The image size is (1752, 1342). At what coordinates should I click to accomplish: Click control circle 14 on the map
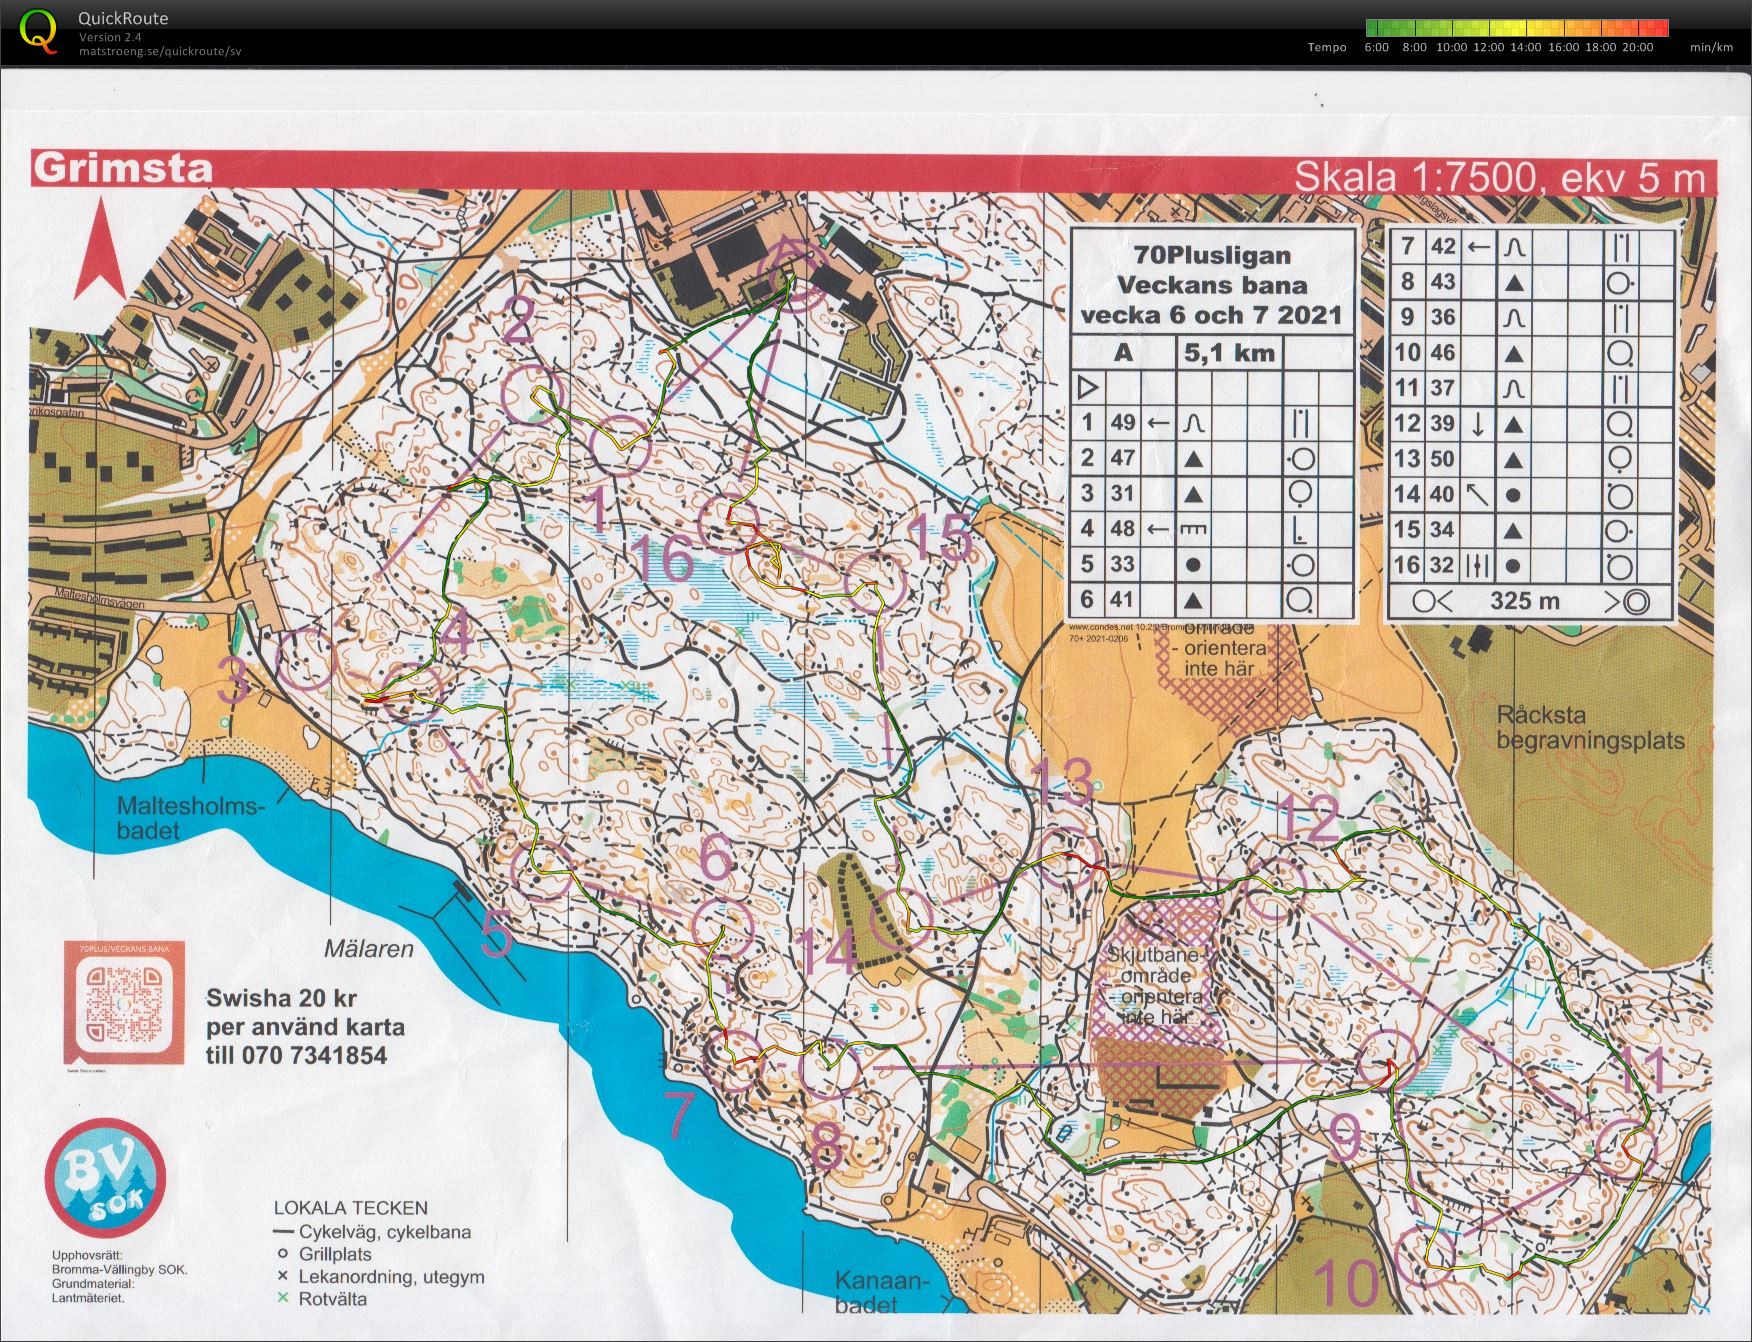902,919
